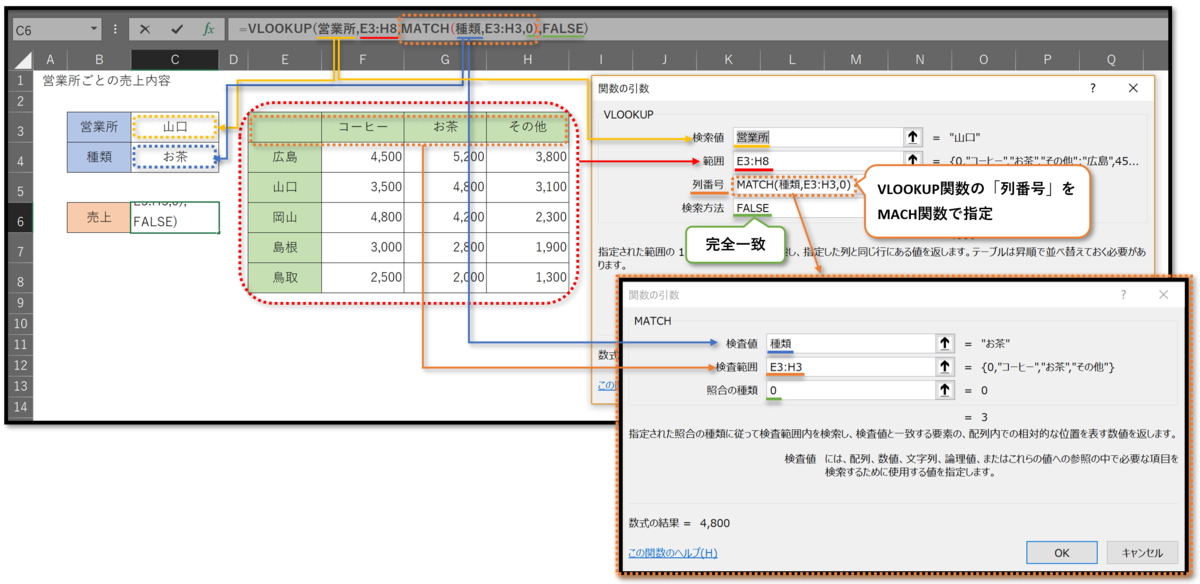This screenshot has height=584, width=1200.
Task: Collapse dialog for 照合の種類 field in MATCH window
Action: pyautogui.click(x=943, y=390)
